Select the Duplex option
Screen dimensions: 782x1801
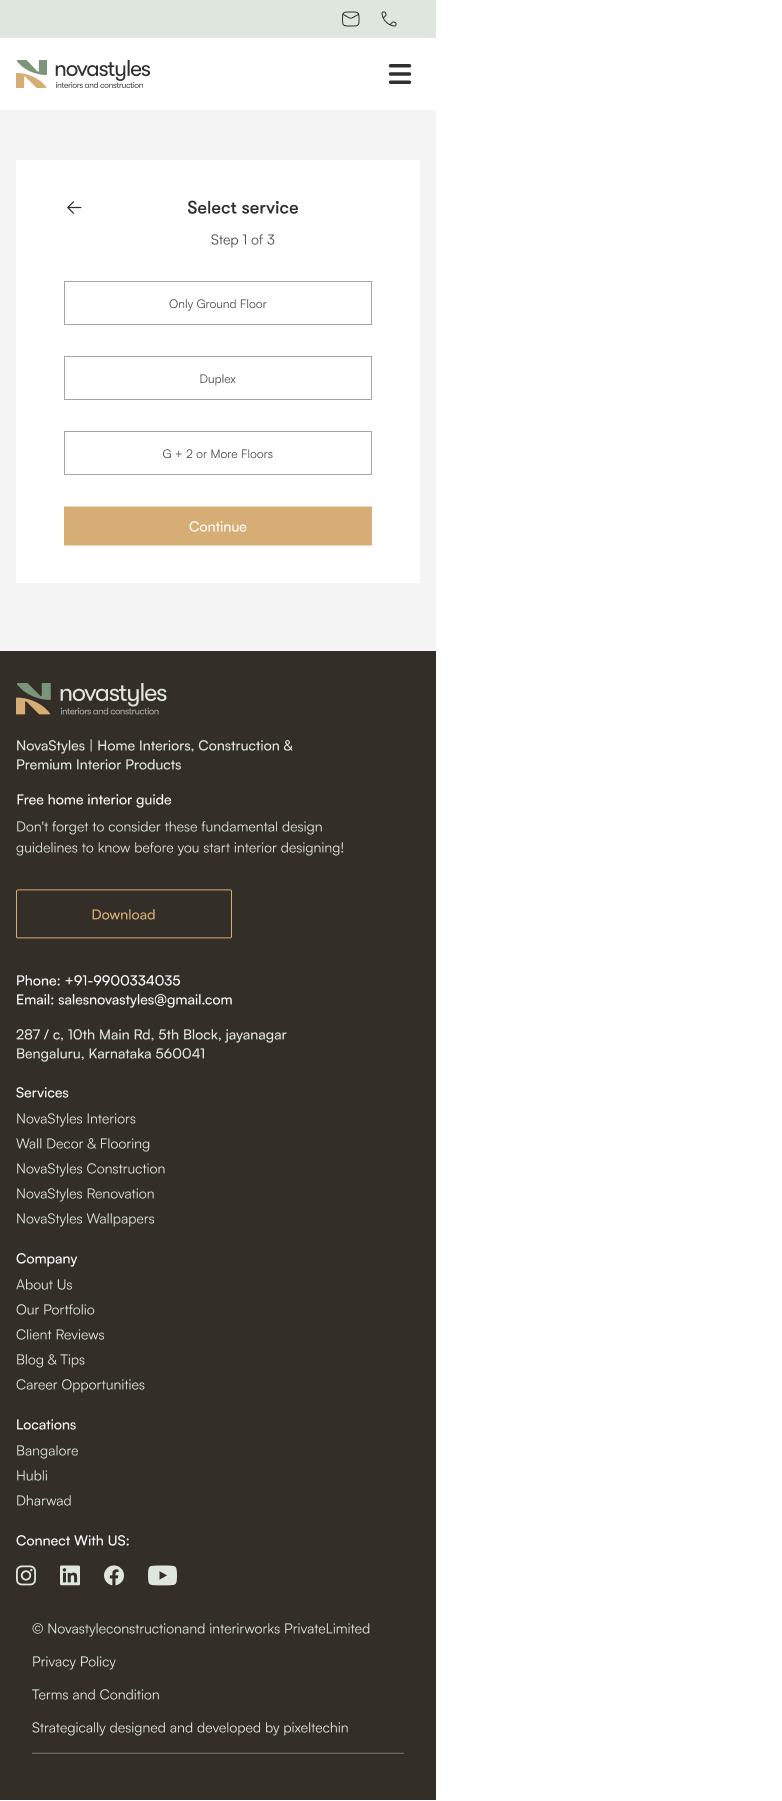[x=218, y=378]
